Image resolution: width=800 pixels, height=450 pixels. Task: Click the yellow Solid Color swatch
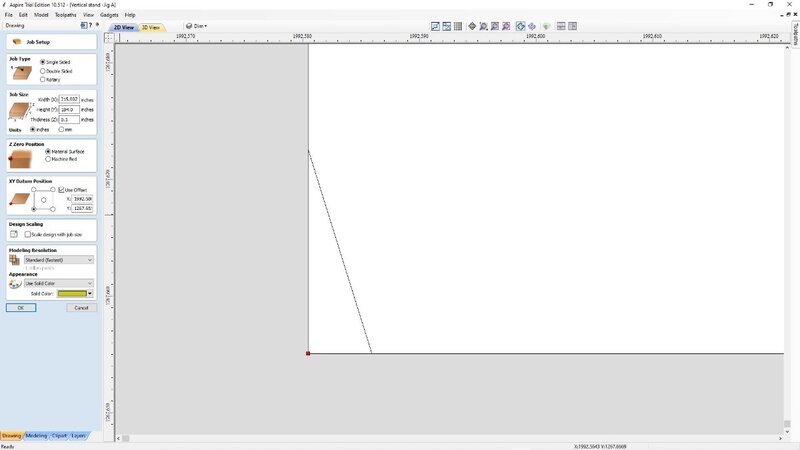pos(72,293)
